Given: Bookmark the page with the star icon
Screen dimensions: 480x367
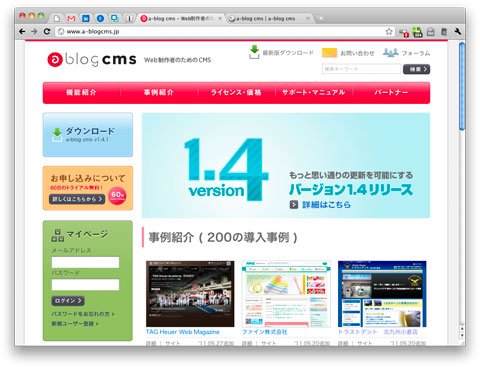Looking at the screenshot, I should (389, 32).
